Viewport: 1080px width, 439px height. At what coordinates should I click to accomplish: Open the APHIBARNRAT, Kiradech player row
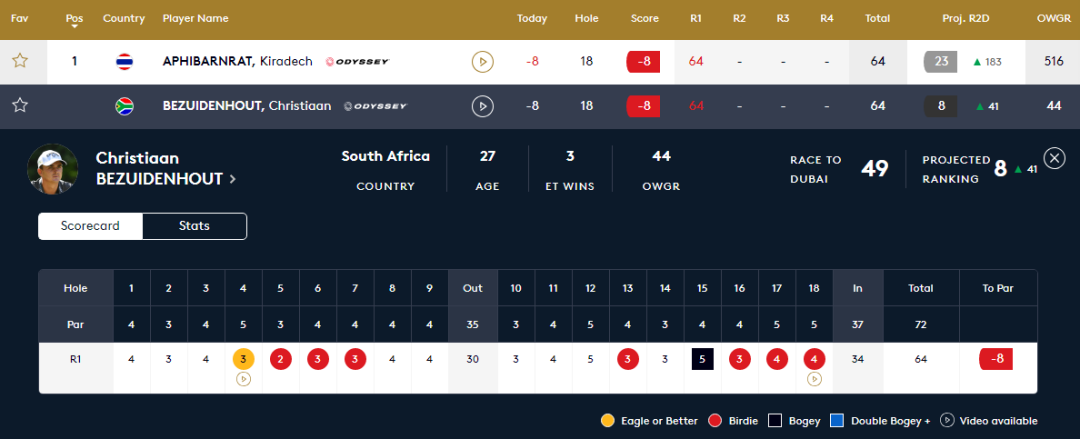click(540, 62)
